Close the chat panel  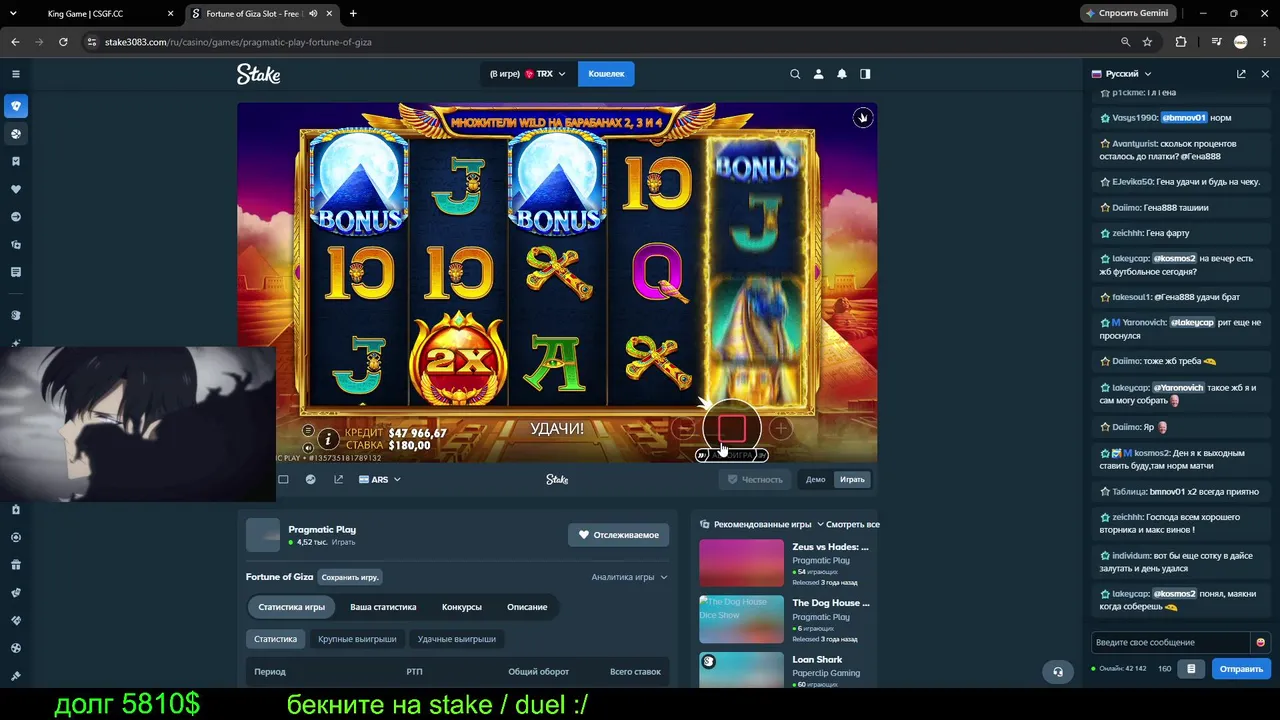tap(1265, 74)
